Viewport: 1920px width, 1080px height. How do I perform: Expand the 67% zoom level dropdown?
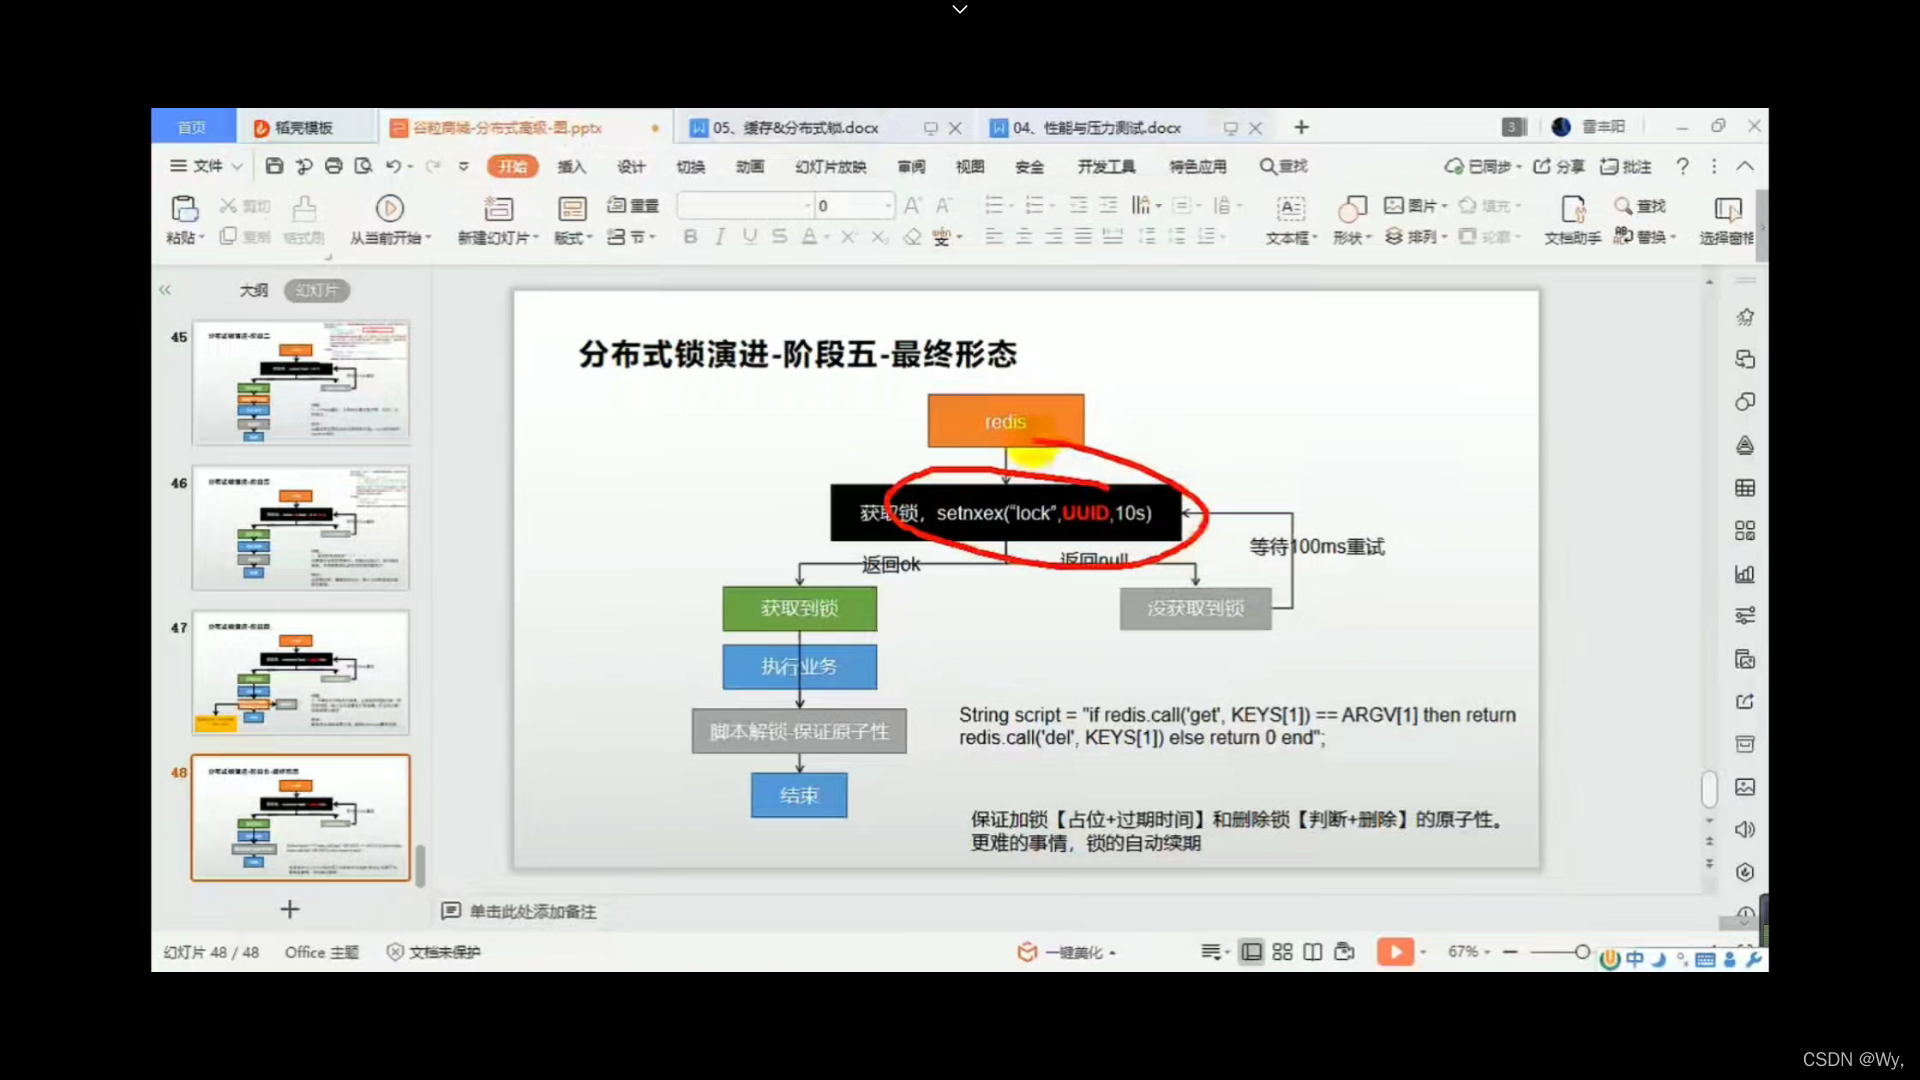coord(1469,952)
